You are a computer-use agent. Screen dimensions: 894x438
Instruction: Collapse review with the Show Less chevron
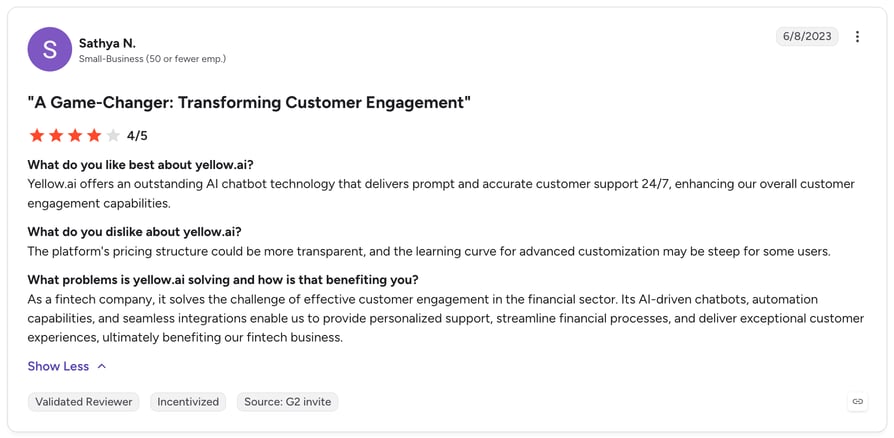point(102,366)
